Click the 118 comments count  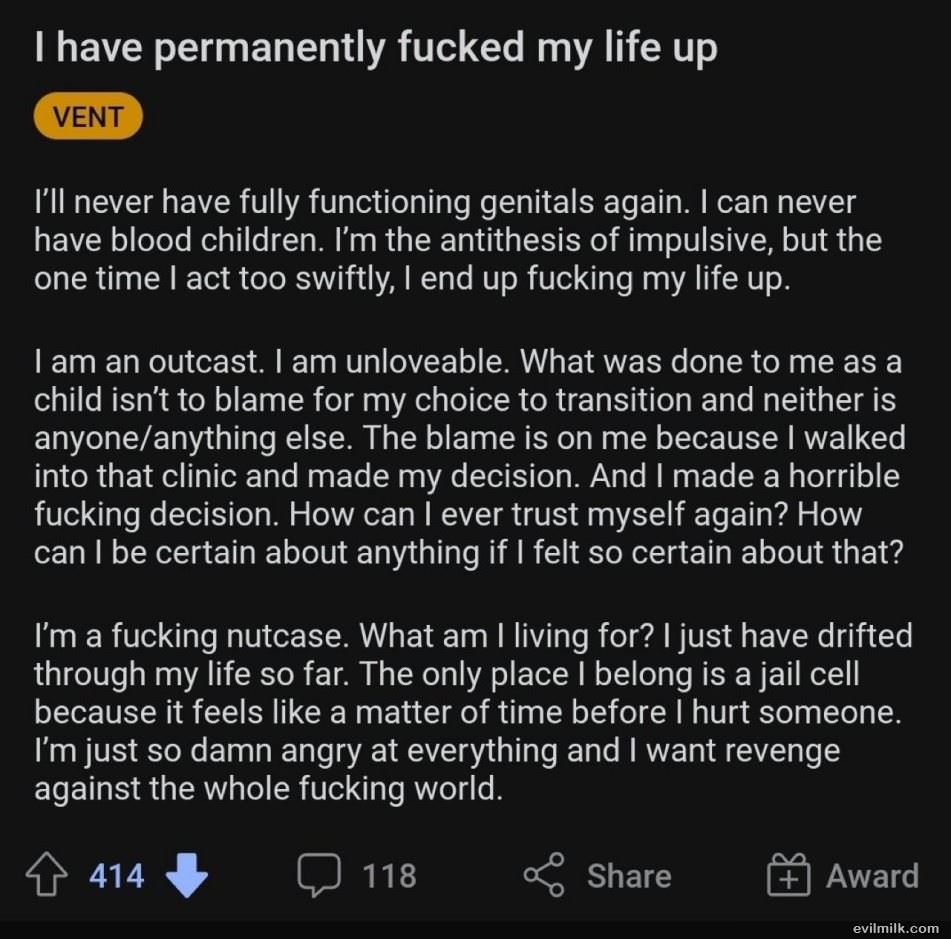coord(389,876)
